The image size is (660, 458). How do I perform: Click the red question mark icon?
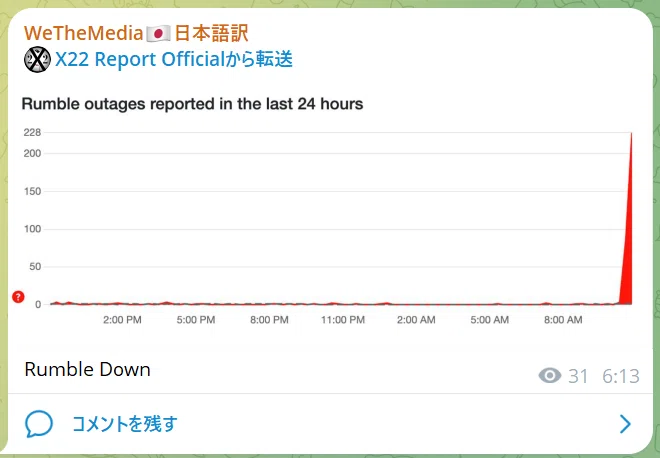pos(18,297)
